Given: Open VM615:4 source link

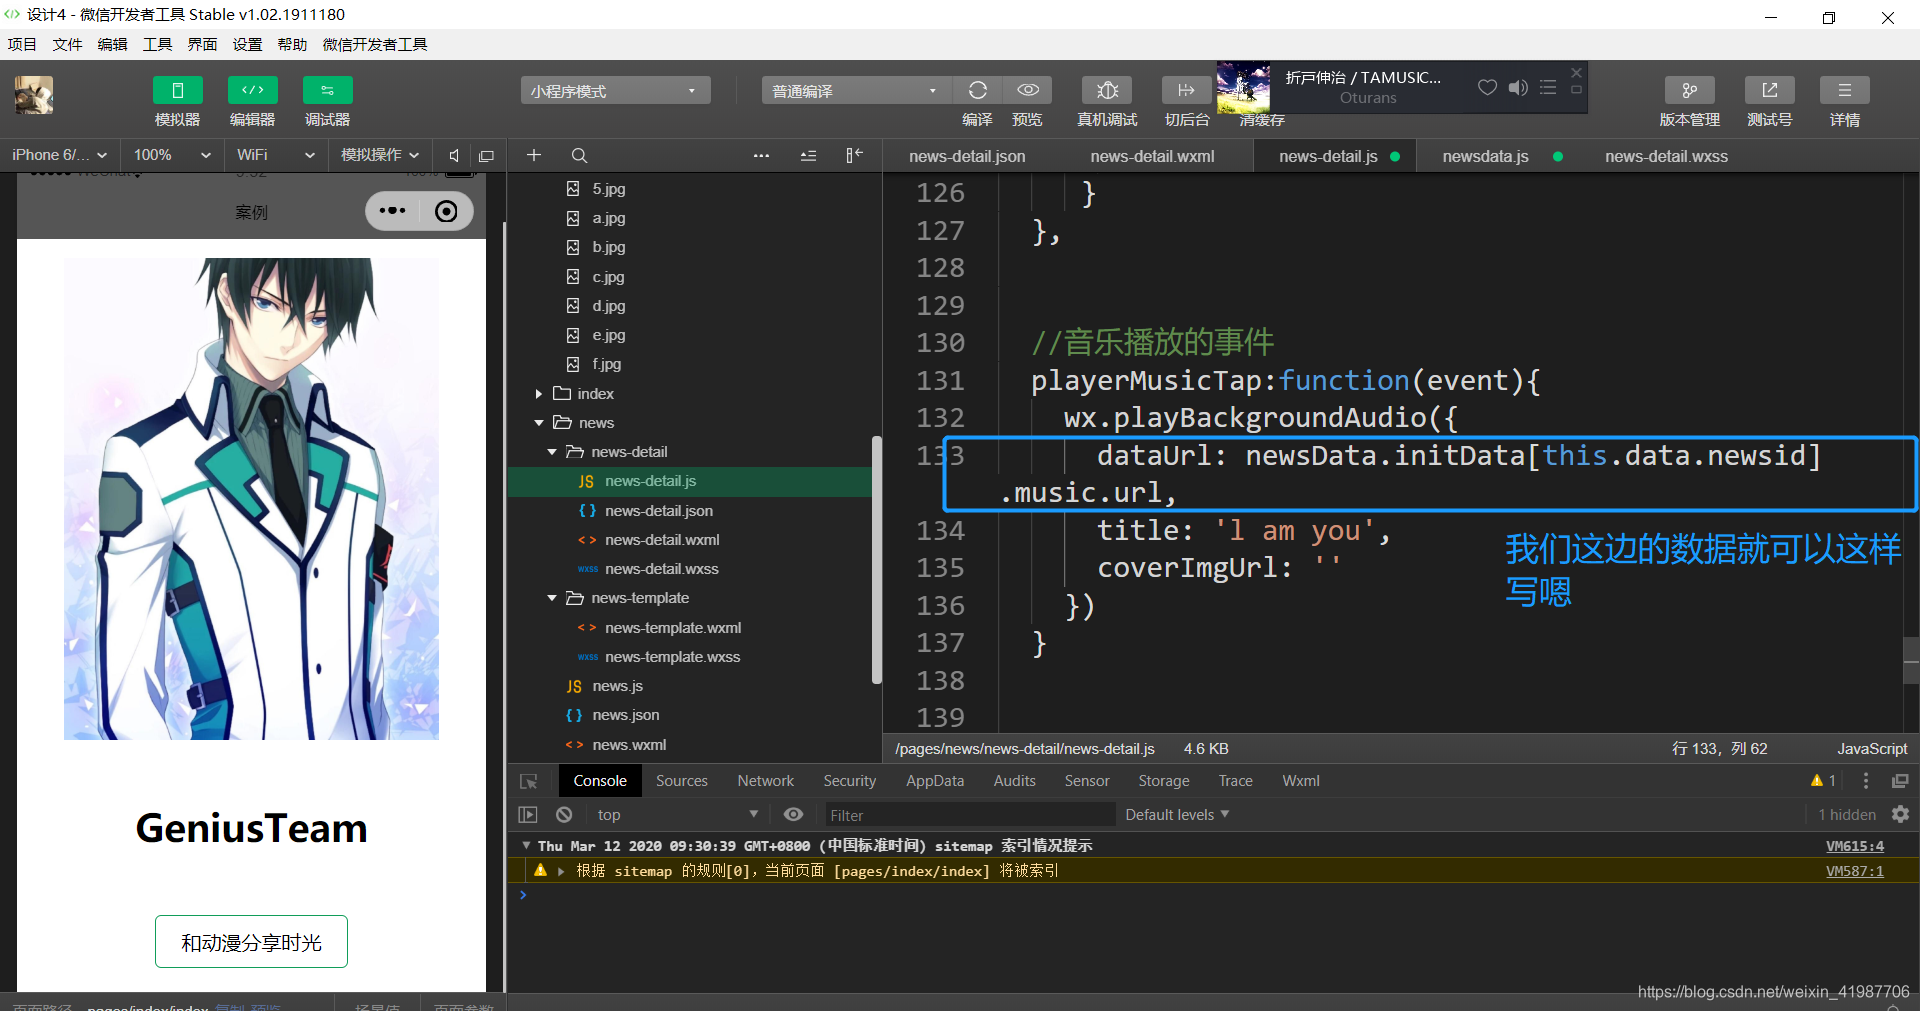Looking at the screenshot, I should (x=1855, y=846).
